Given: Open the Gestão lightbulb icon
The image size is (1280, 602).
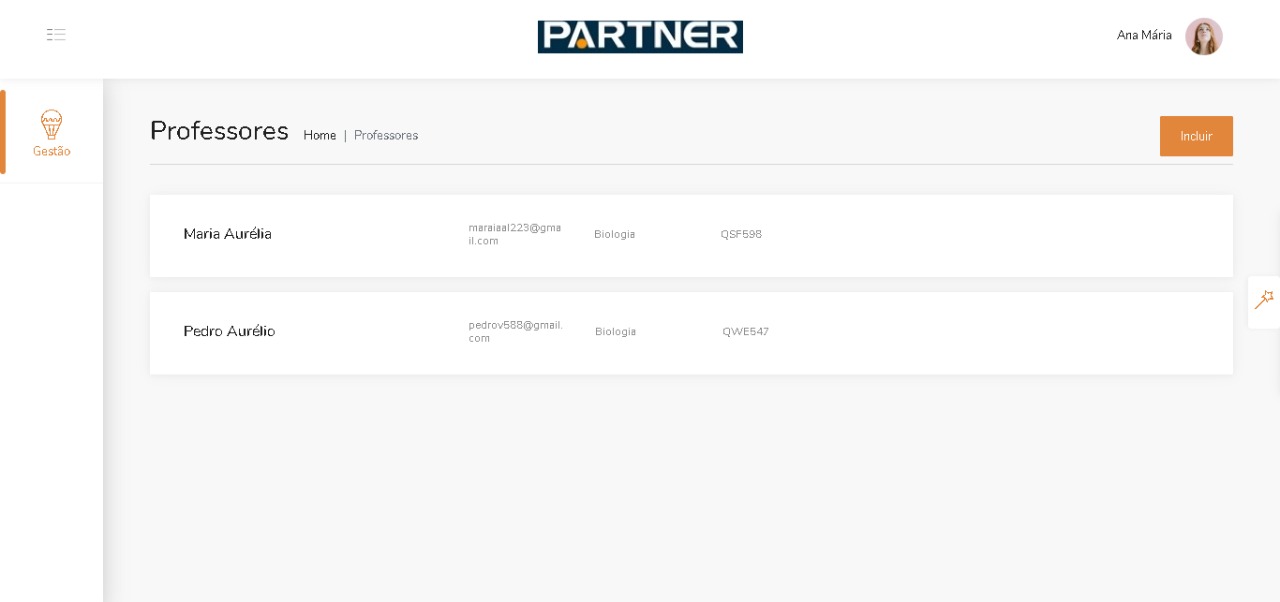Looking at the screenshot, I should point(51,124).
